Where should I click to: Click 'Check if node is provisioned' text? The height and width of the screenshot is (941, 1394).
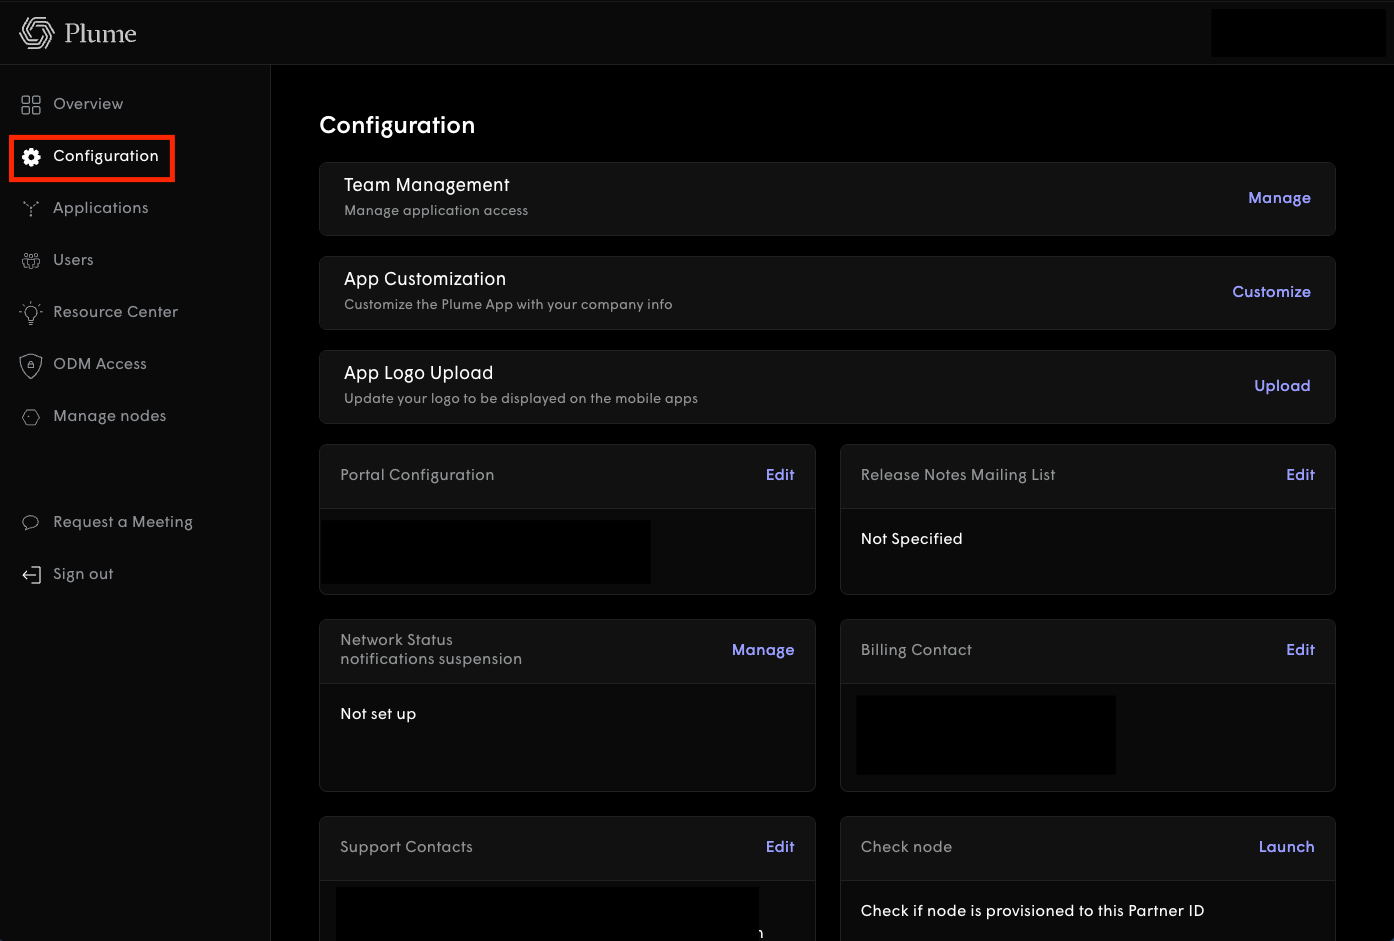click(x=1032, y=911)
